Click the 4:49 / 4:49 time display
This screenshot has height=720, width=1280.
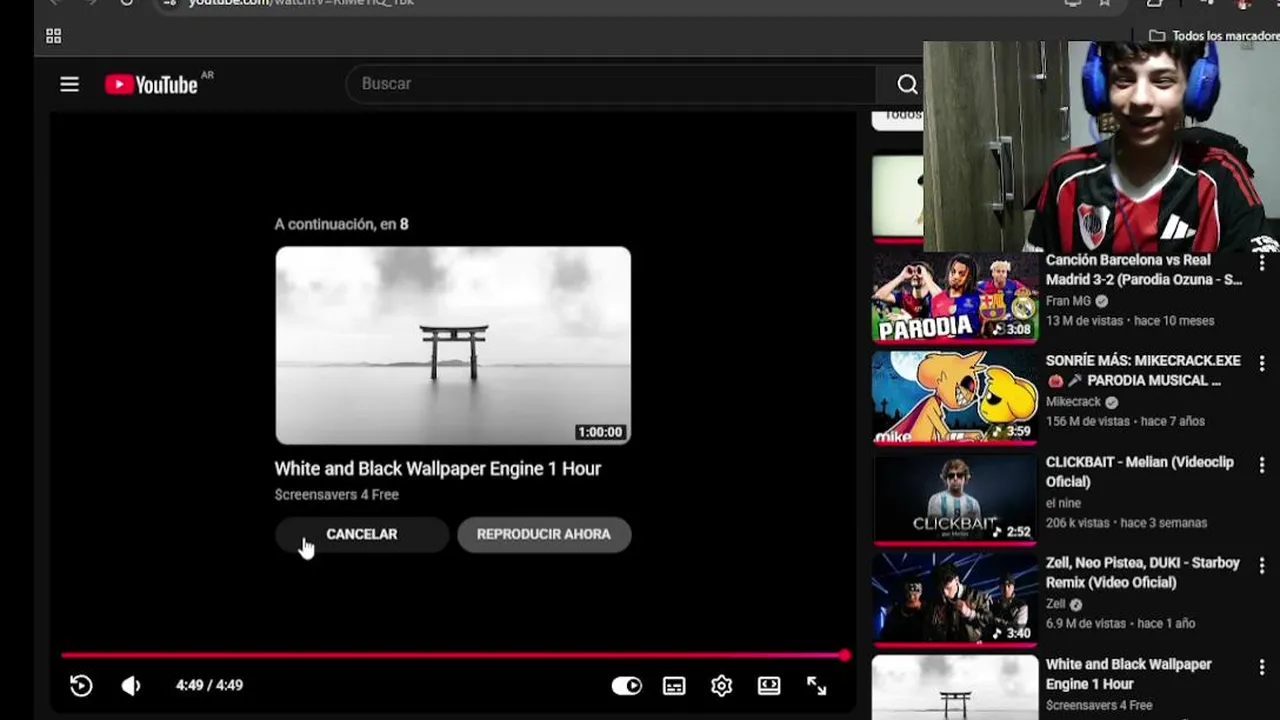209,685
